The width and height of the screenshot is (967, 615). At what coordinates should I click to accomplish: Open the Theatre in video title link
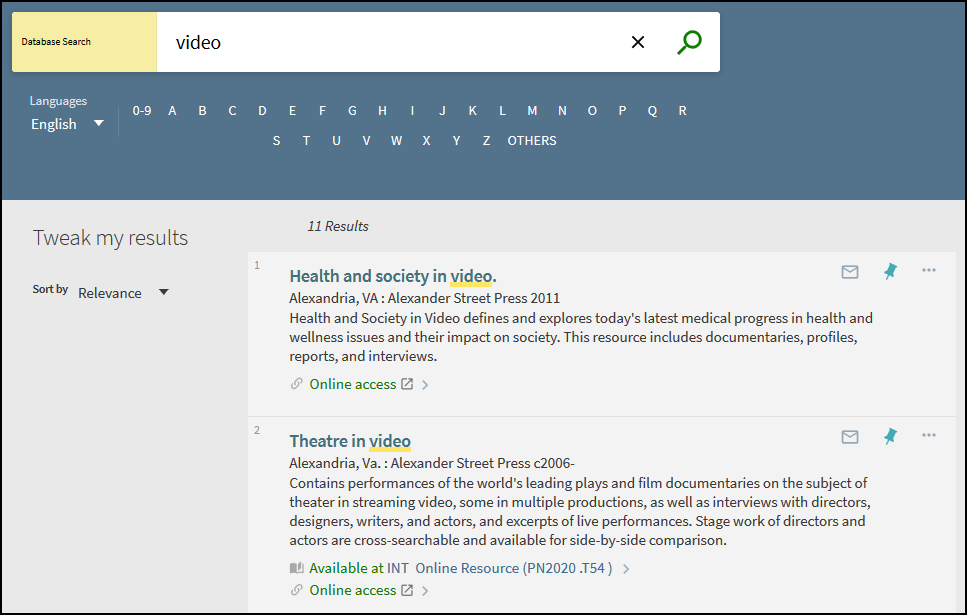[349, 441]
